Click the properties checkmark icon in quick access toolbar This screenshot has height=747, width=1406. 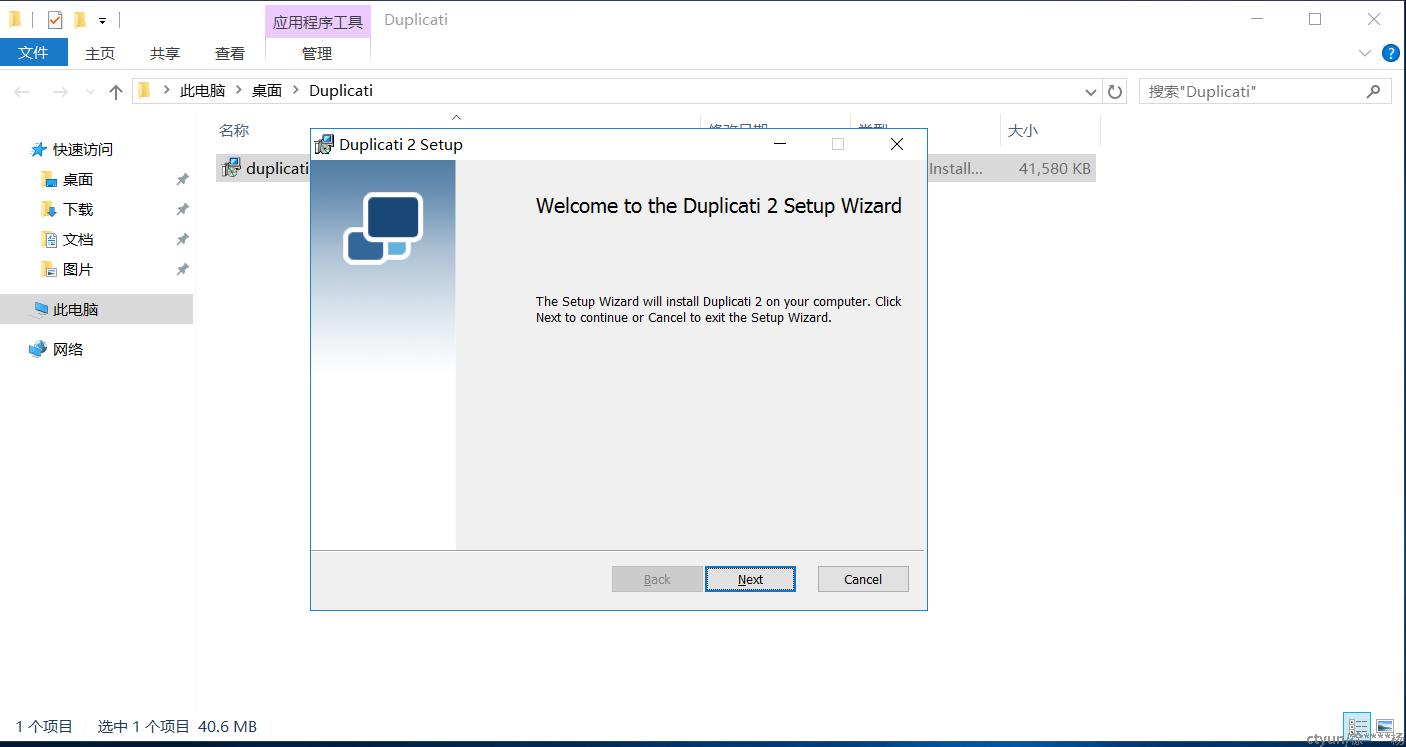point(55,19)
